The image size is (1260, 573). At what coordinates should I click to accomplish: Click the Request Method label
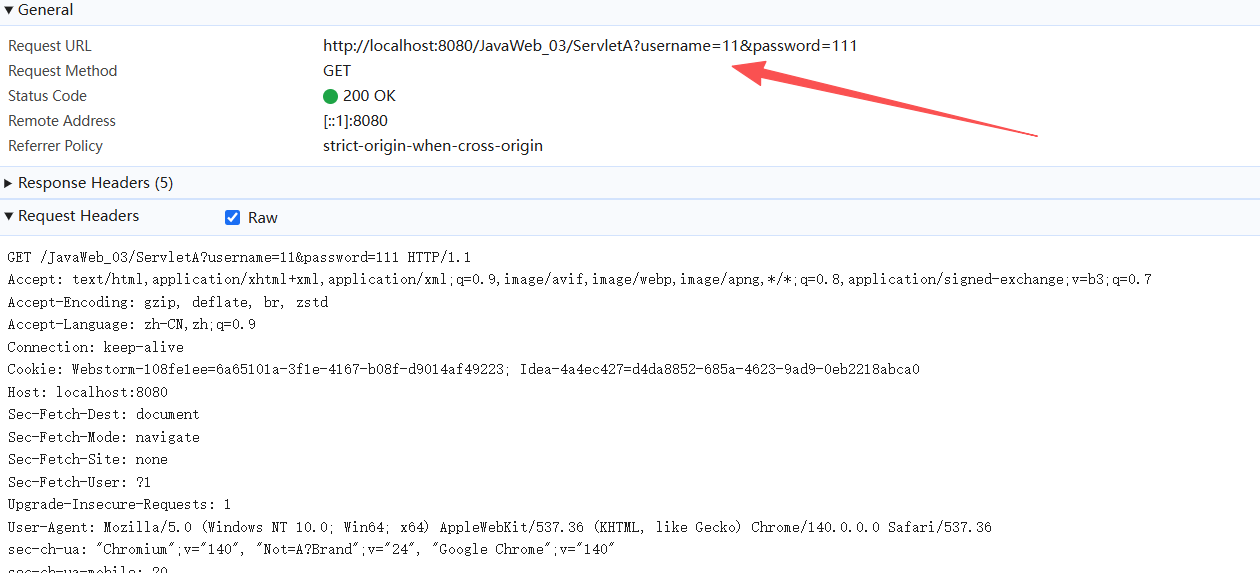pos(63,71)
